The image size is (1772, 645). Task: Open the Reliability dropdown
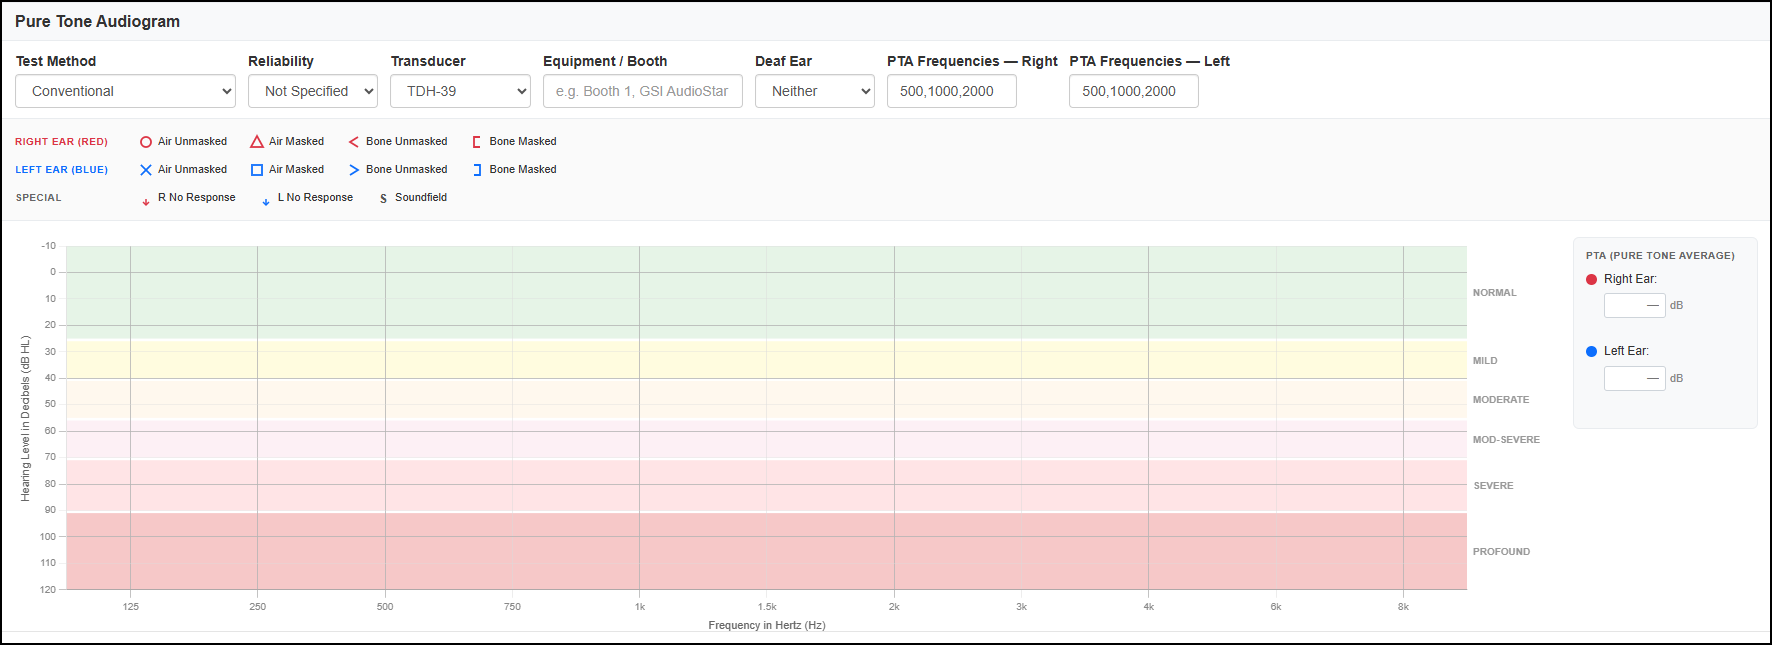point(312,91)
